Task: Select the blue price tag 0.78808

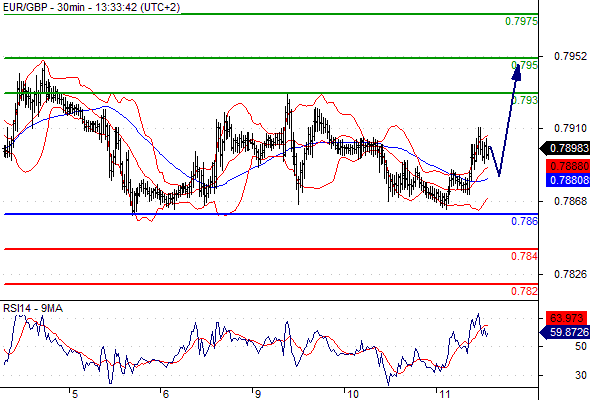Action: point(567,180)
